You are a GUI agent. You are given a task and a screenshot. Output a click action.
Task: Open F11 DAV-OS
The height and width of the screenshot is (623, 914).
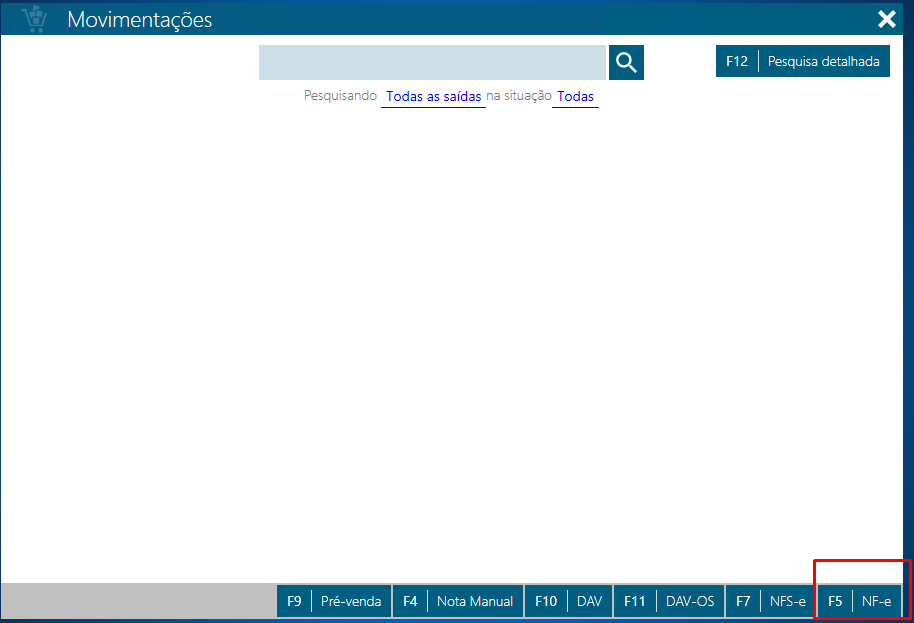click(x=669, y=601)
